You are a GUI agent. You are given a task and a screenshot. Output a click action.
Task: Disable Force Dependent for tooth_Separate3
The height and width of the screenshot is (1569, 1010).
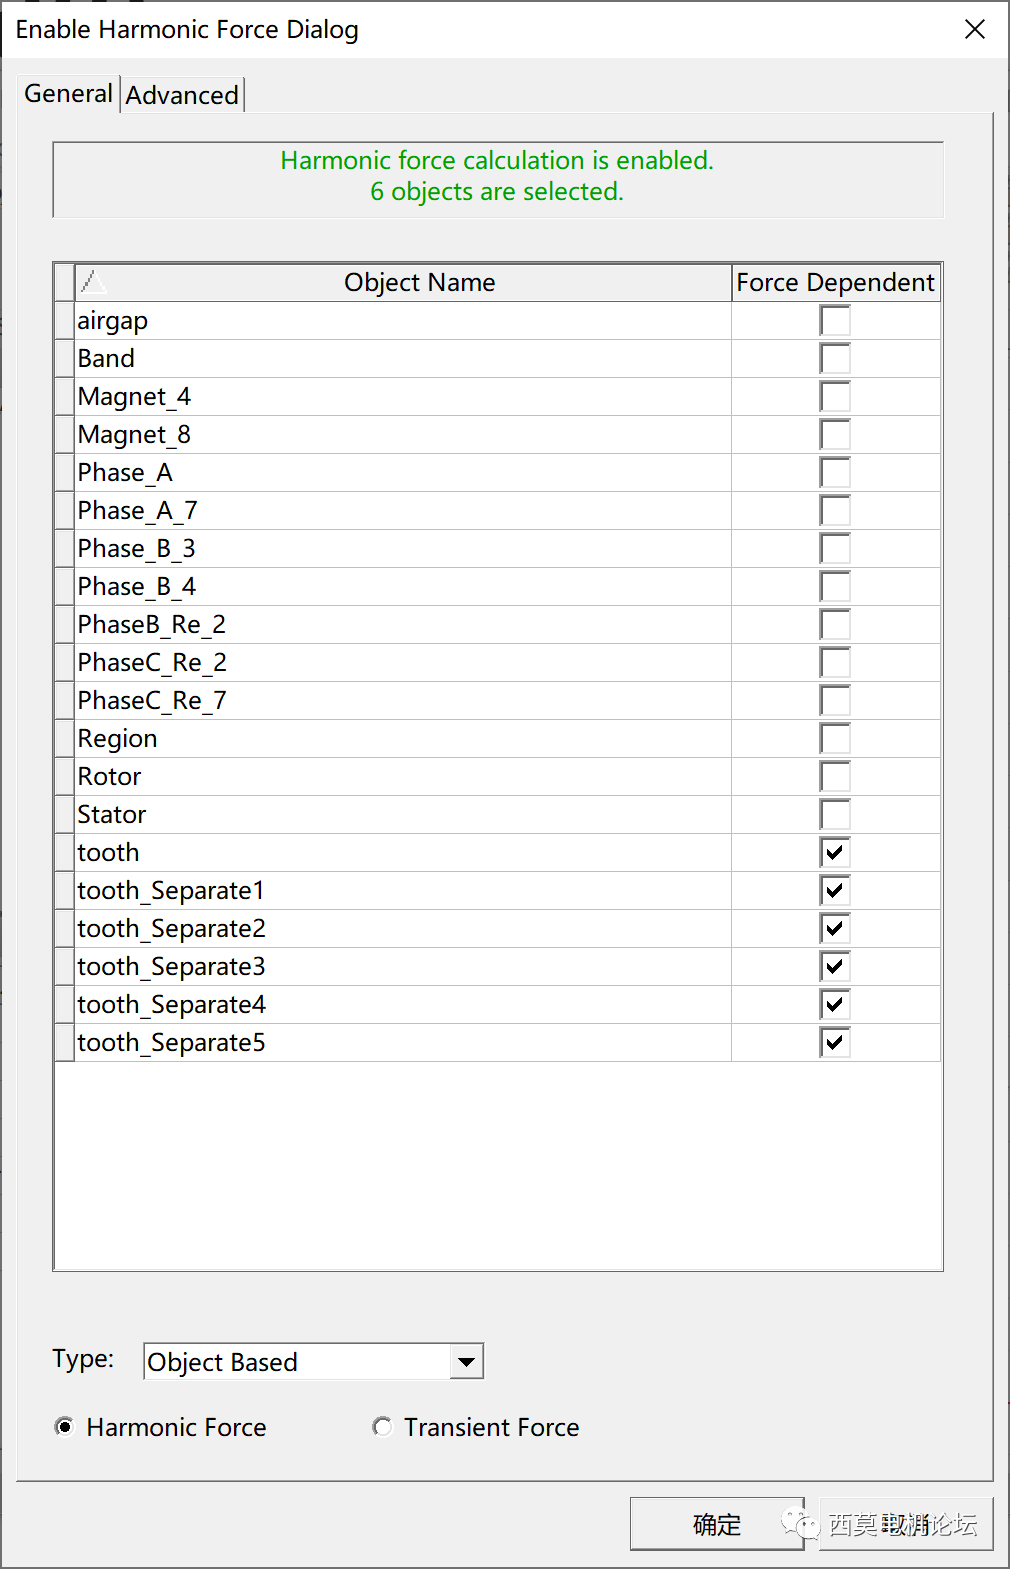834,966
